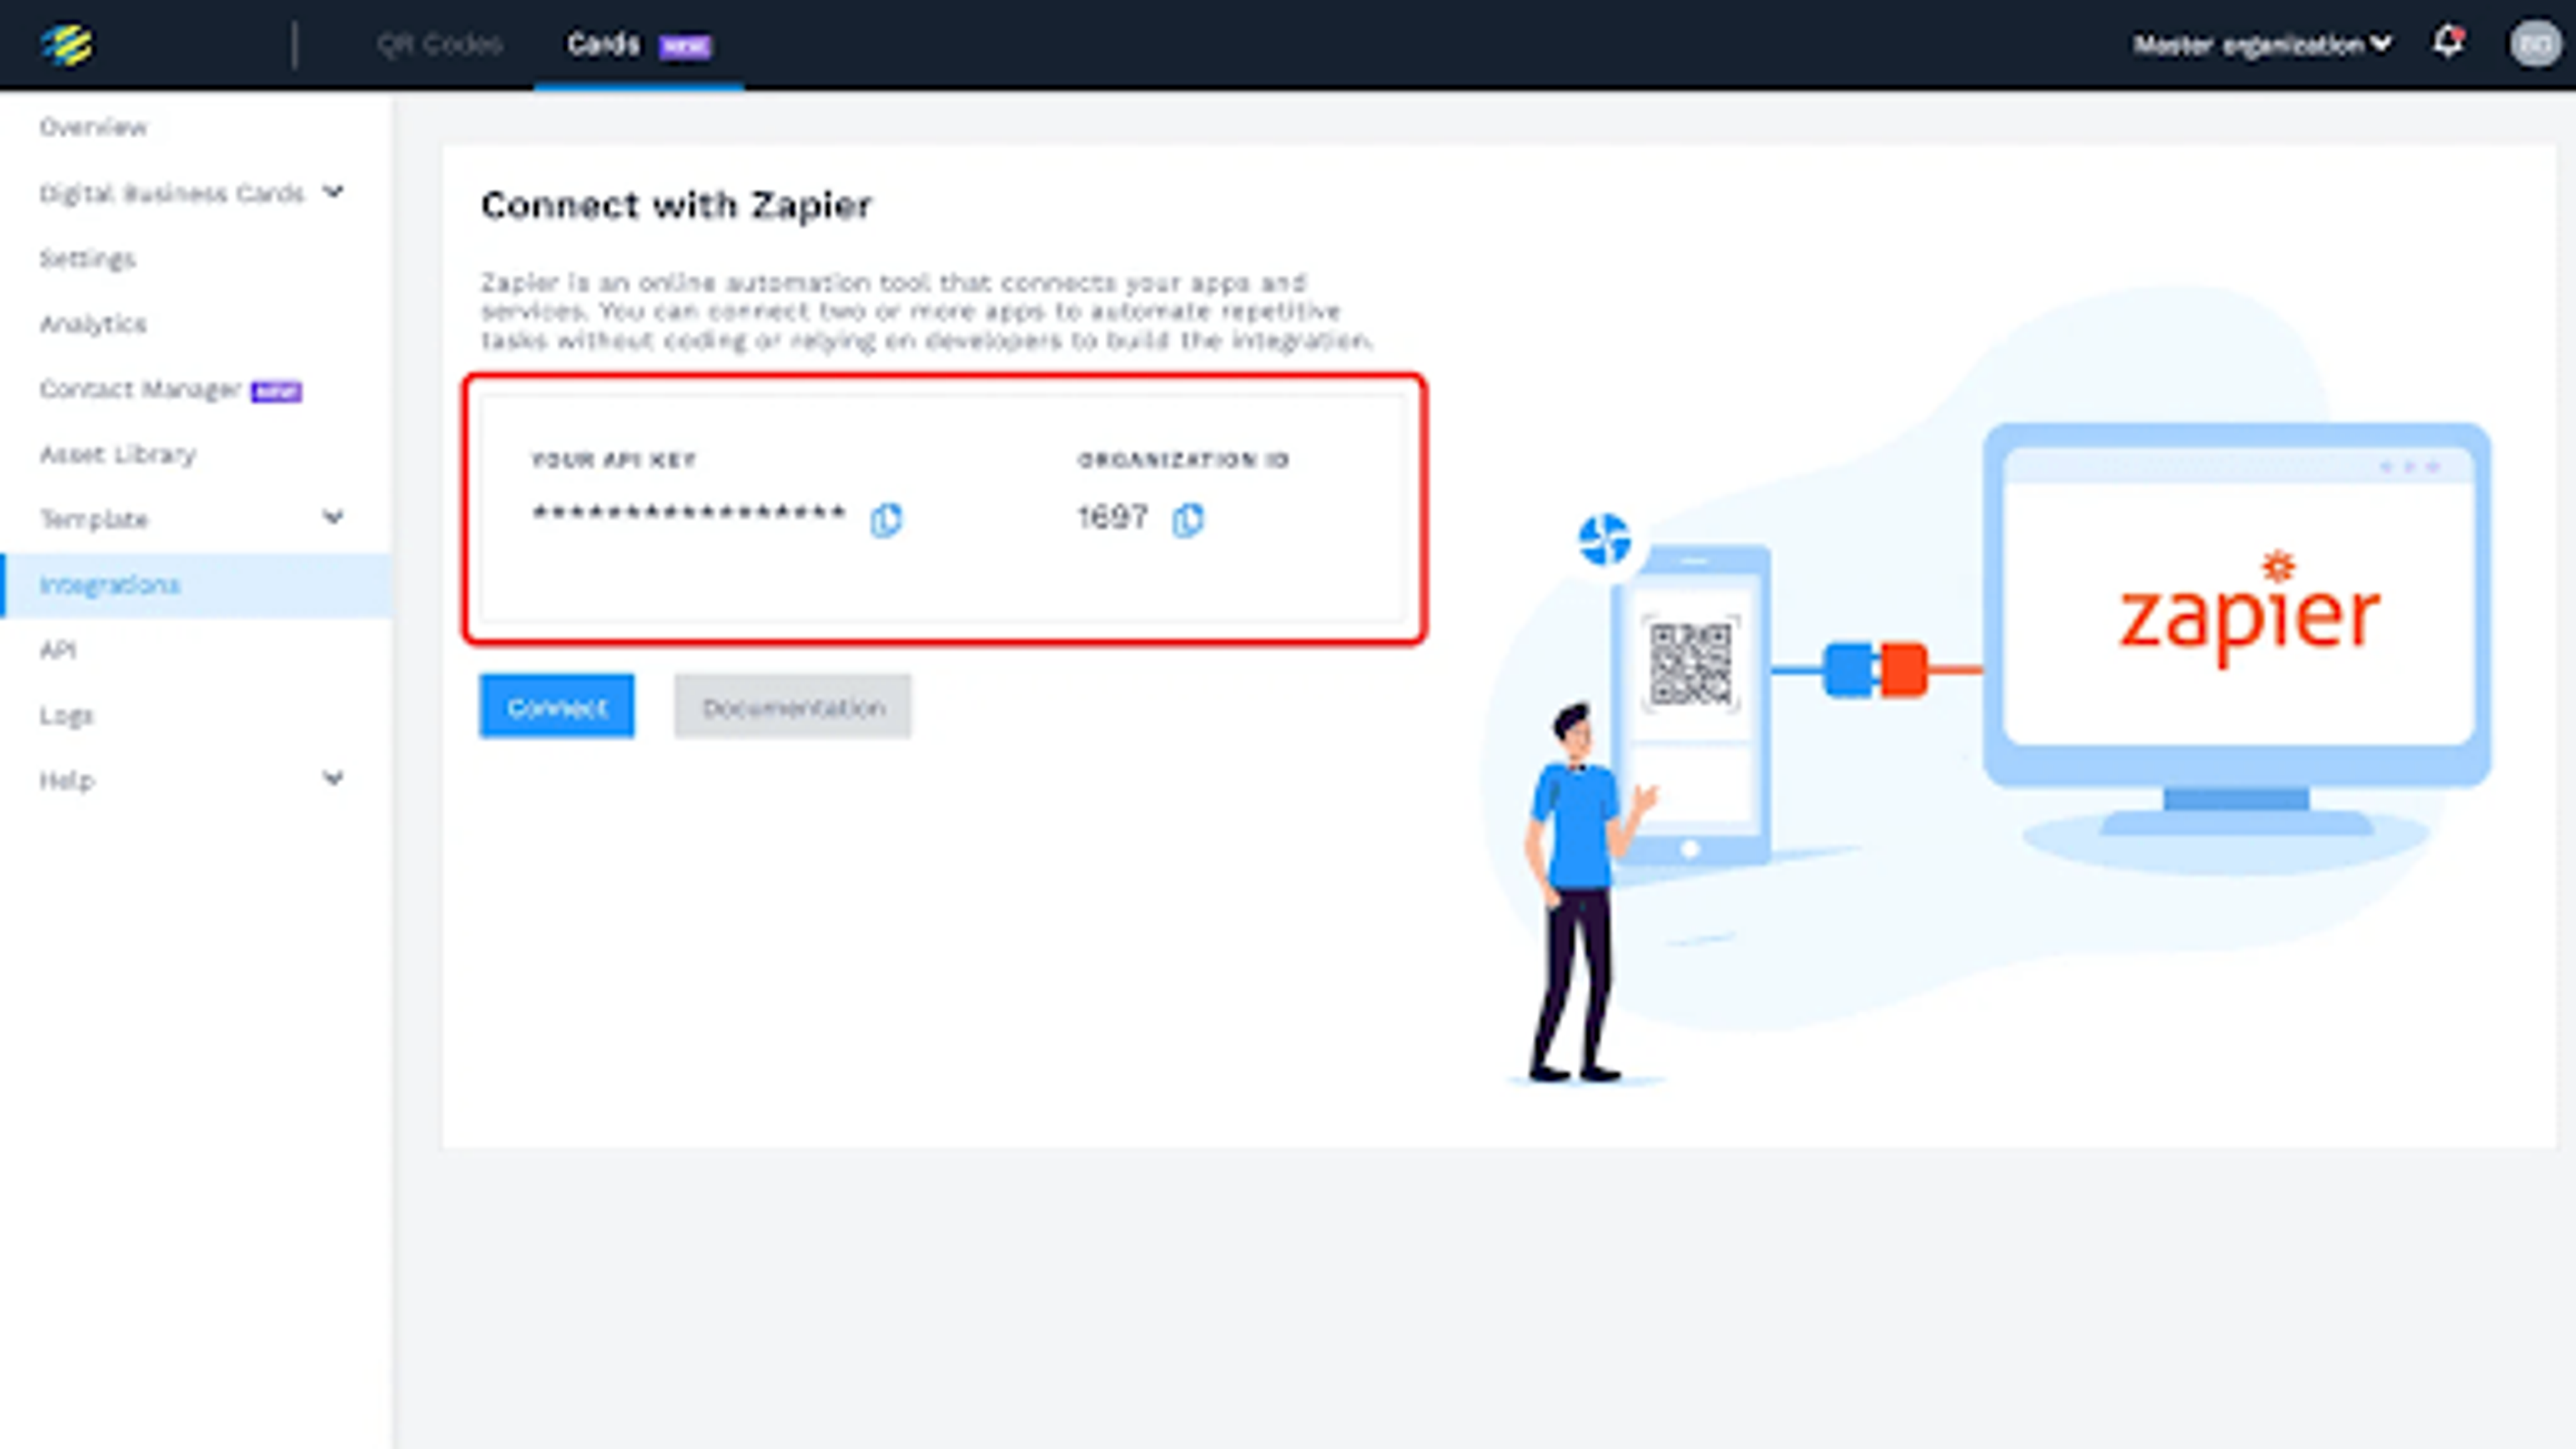Expand the Help chevron
The height and width of the screenshot is (1449, 2576).
[x=333, y=778]
